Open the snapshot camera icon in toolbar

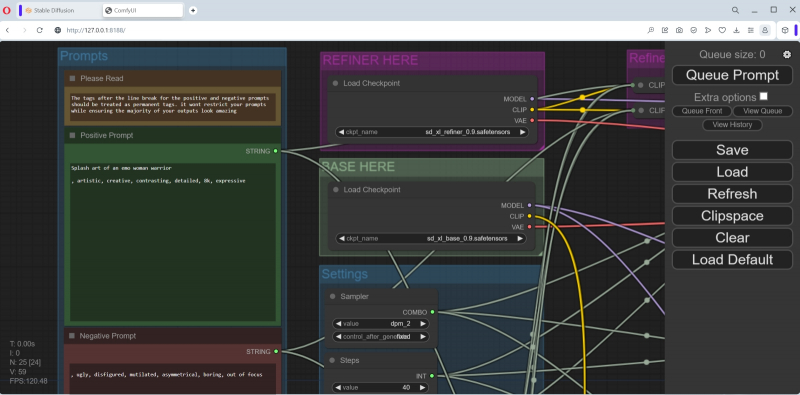click(679, 30)
